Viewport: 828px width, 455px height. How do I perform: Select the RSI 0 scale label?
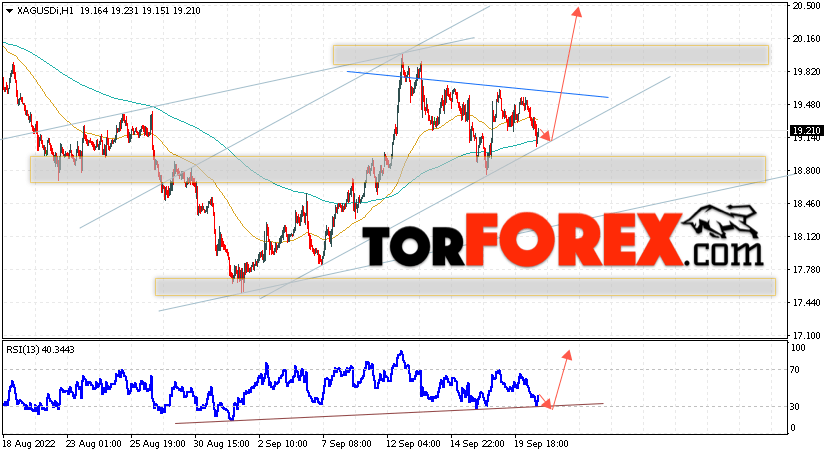[793, 428]
